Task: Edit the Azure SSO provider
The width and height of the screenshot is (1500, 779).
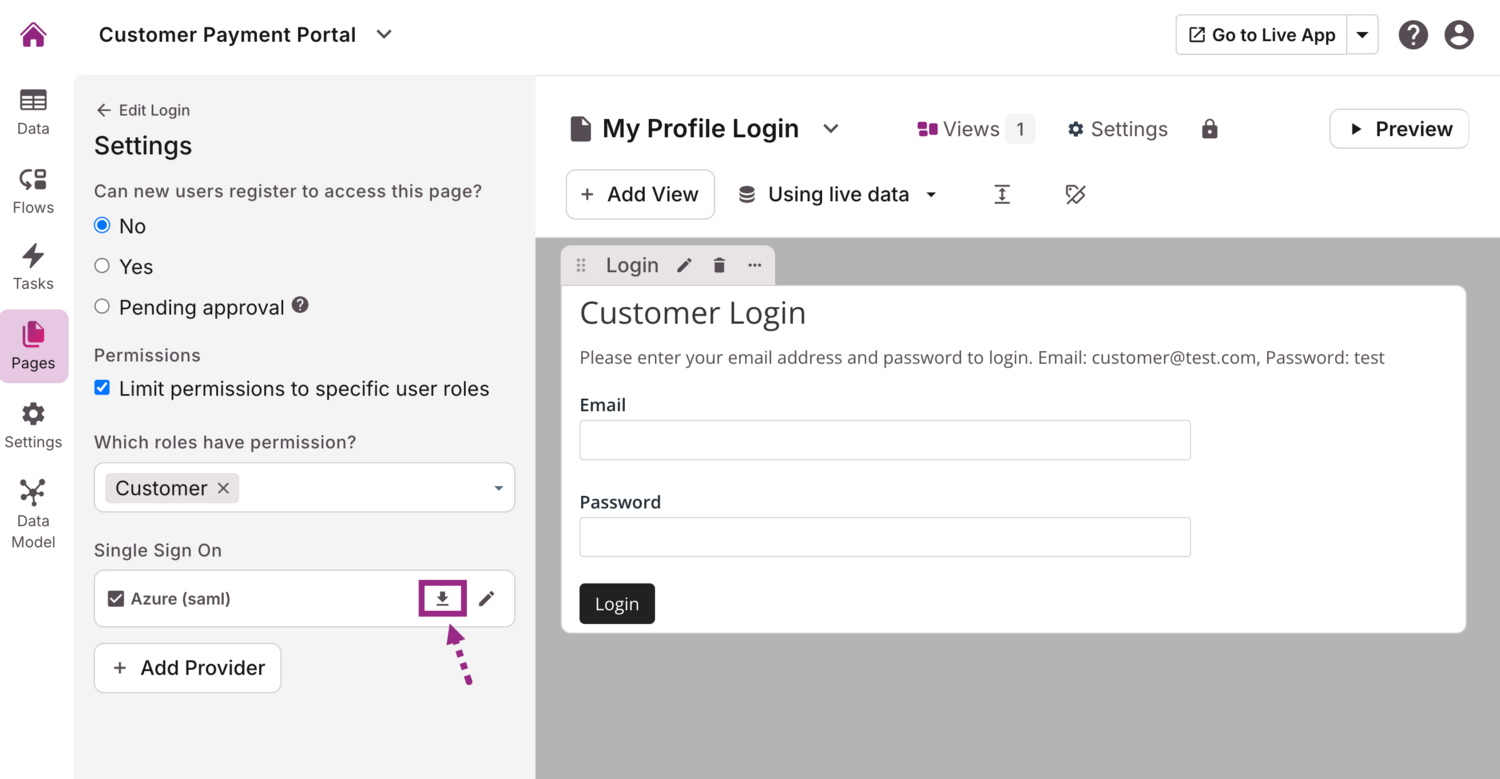Action: click(486, 599)
